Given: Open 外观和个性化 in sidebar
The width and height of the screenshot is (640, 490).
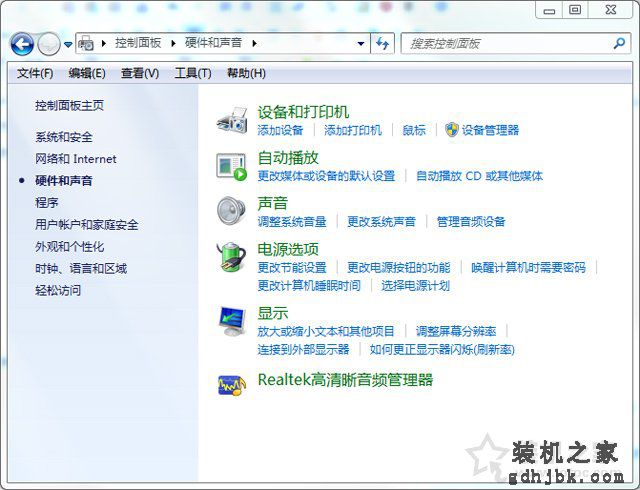Looking at the screenshot, I should pos(69,247).
